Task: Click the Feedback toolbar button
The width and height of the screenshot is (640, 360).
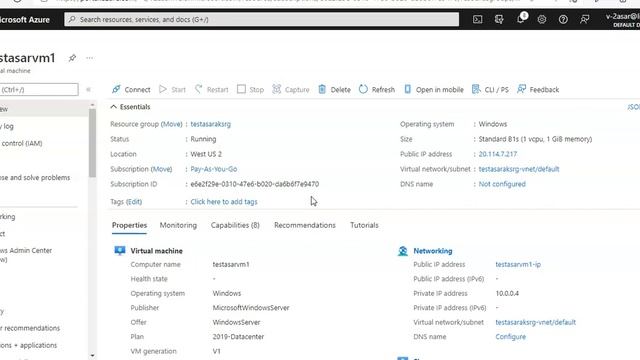Action: (538, 89)
